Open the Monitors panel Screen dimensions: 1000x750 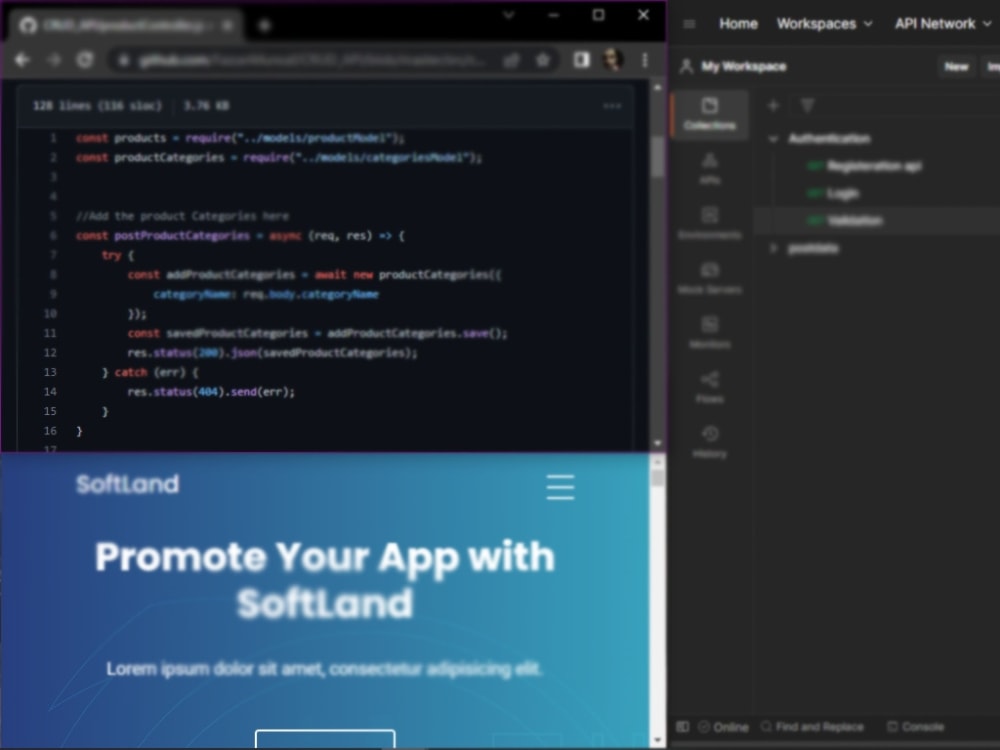[710, 330]
